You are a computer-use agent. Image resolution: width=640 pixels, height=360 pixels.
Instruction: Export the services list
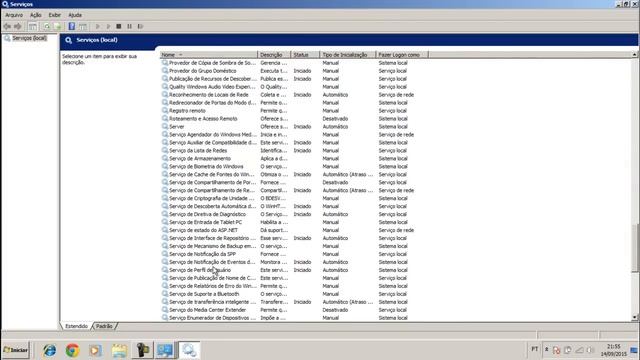(57, 27)
